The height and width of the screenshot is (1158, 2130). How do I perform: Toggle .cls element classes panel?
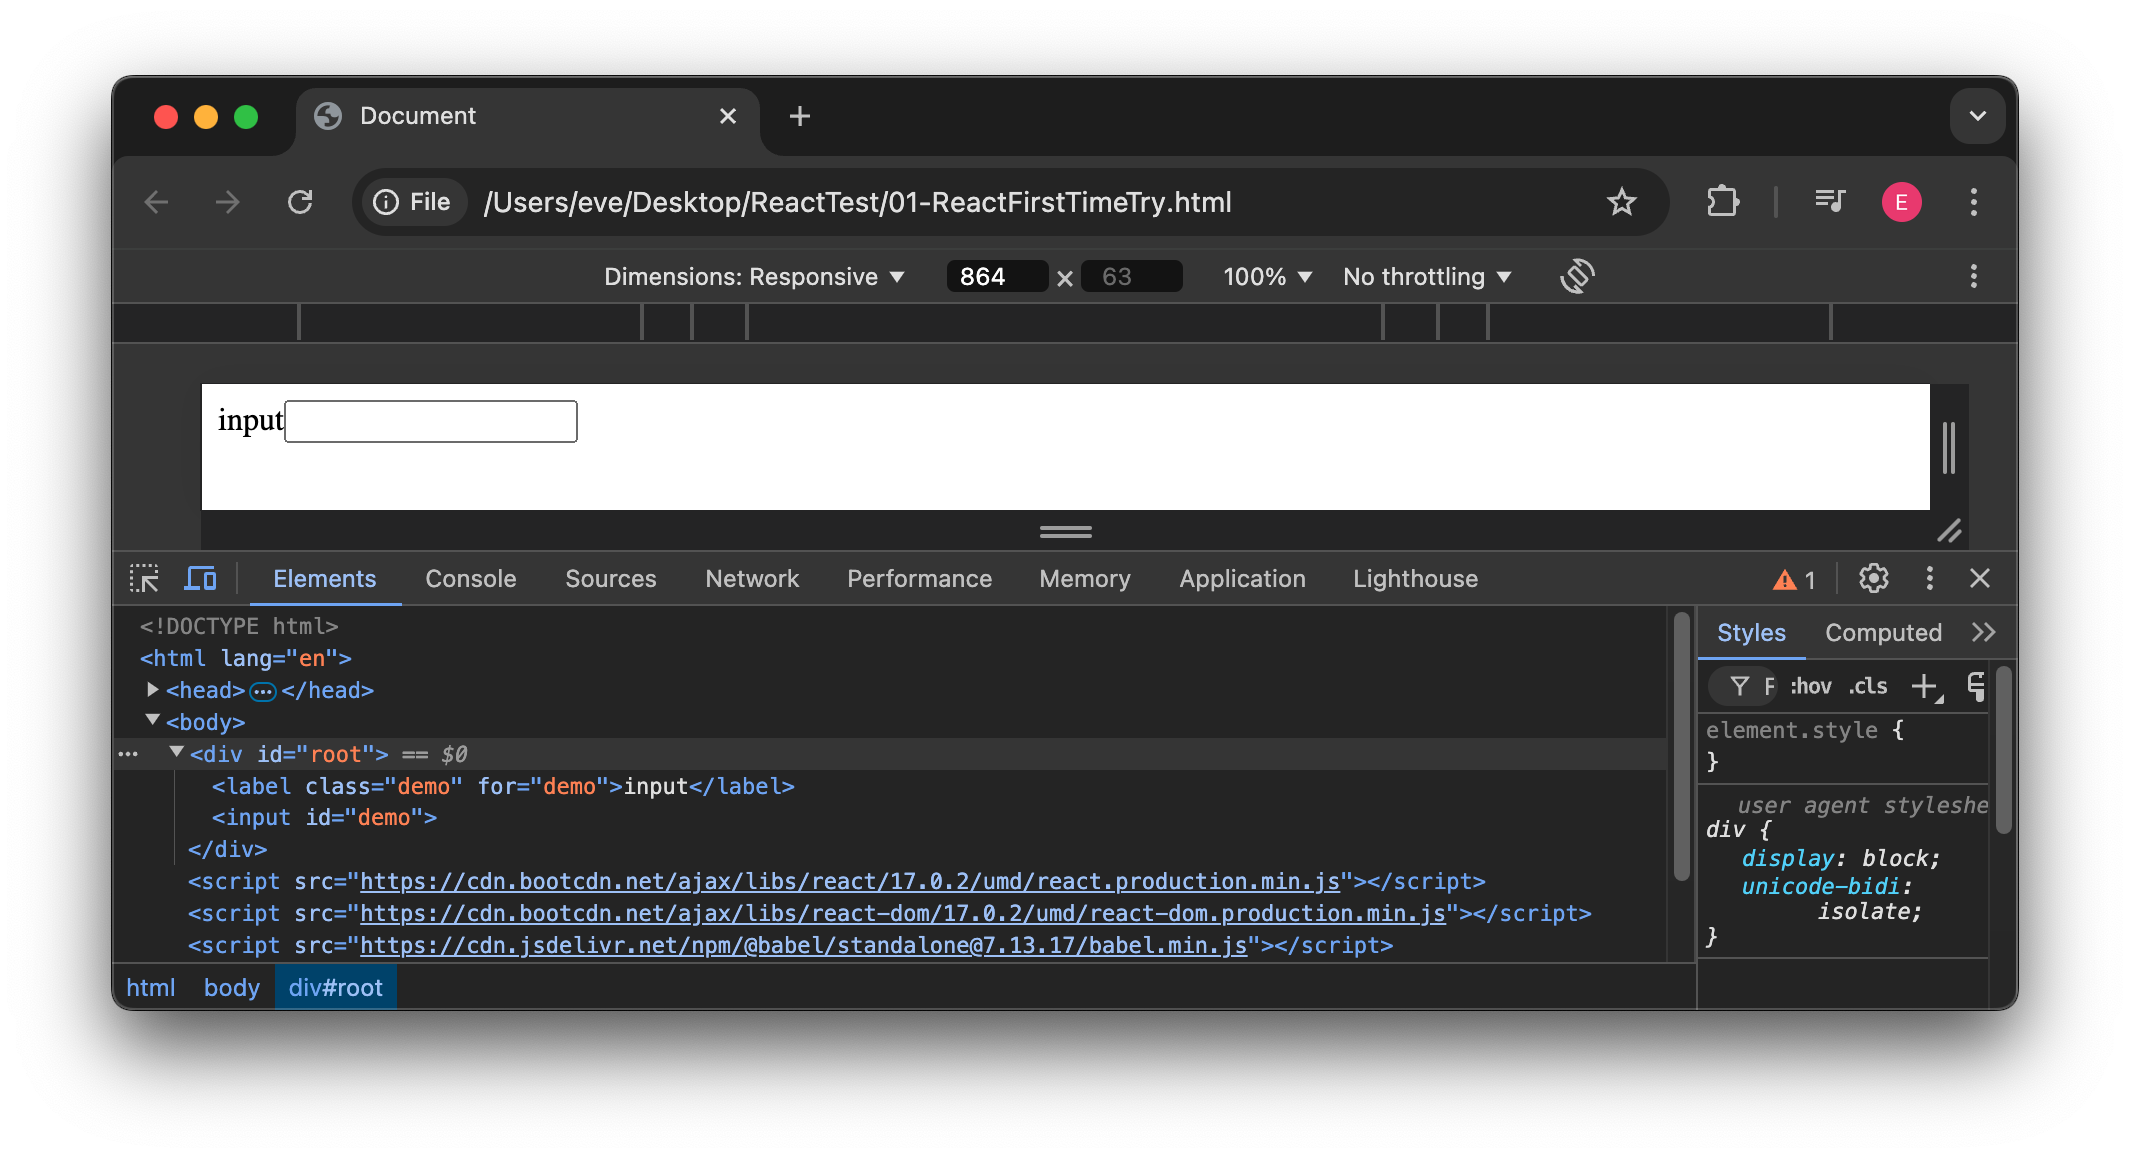point(1866,686)
